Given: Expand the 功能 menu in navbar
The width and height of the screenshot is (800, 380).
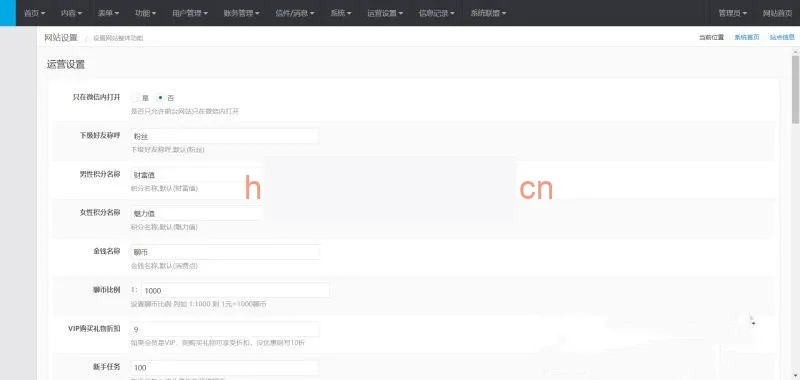Looking at the screenshot, I should point(145,13).
